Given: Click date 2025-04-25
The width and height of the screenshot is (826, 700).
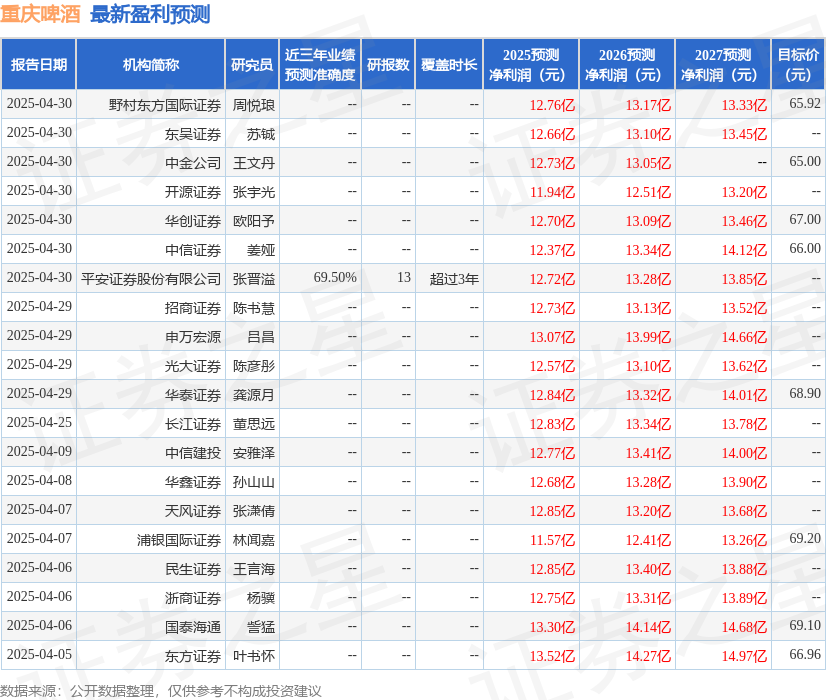Looking at the screenshot, I should 39,422.
